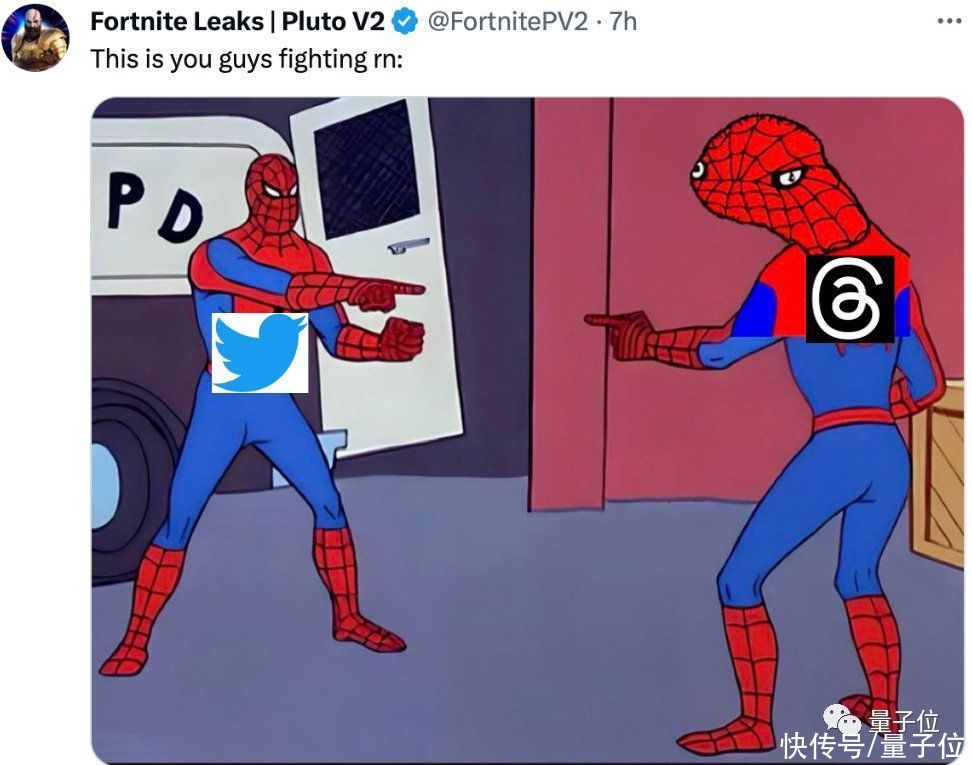The height and width of the screenshot is (765, 972).
Task: Click the Twitter bird logo in meme
Action: [260, 353]
